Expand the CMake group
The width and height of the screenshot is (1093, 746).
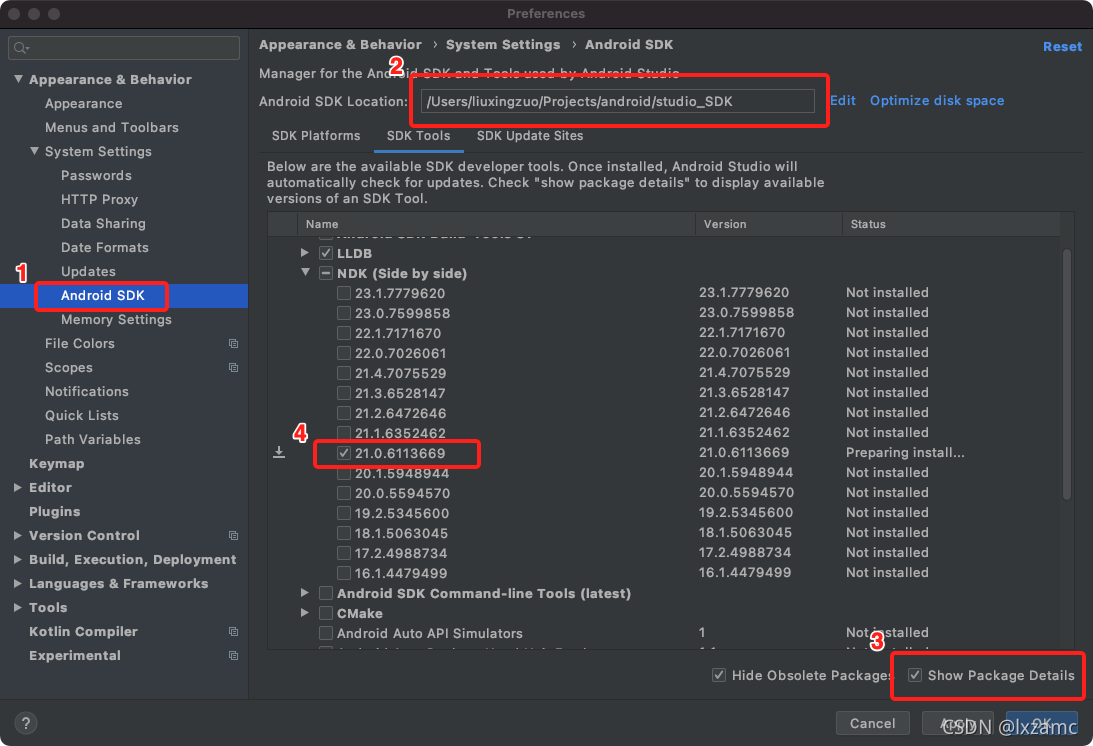pos(305,613)
